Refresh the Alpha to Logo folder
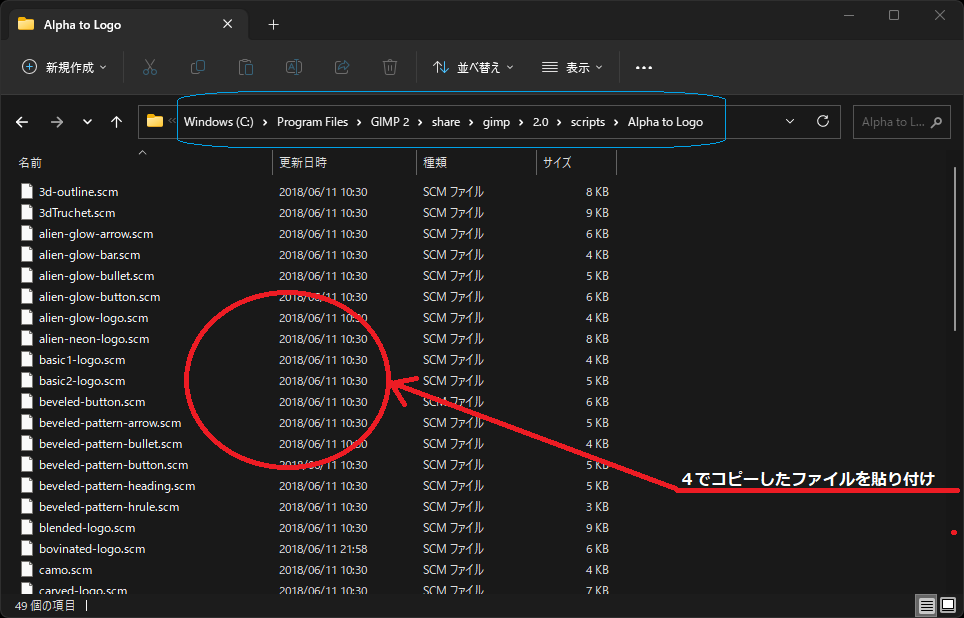 [823, 121]
